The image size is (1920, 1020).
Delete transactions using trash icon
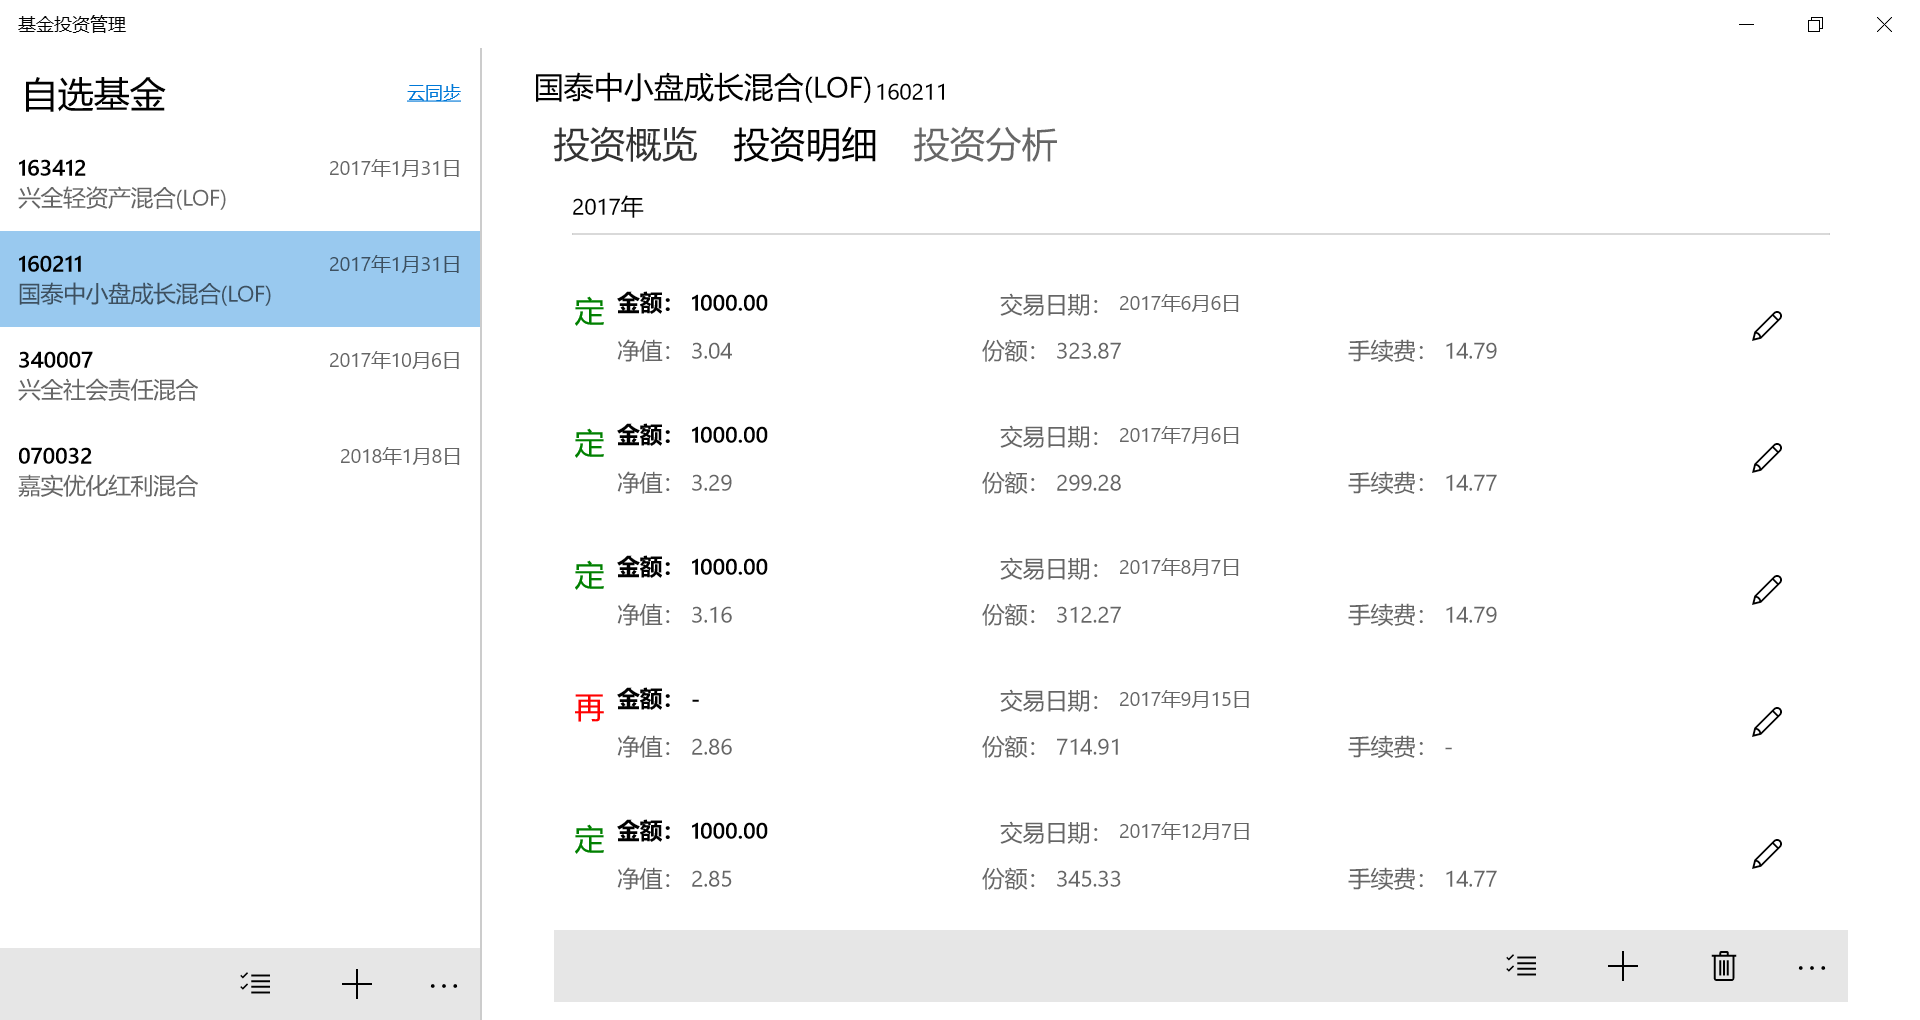coord(1722,966)
